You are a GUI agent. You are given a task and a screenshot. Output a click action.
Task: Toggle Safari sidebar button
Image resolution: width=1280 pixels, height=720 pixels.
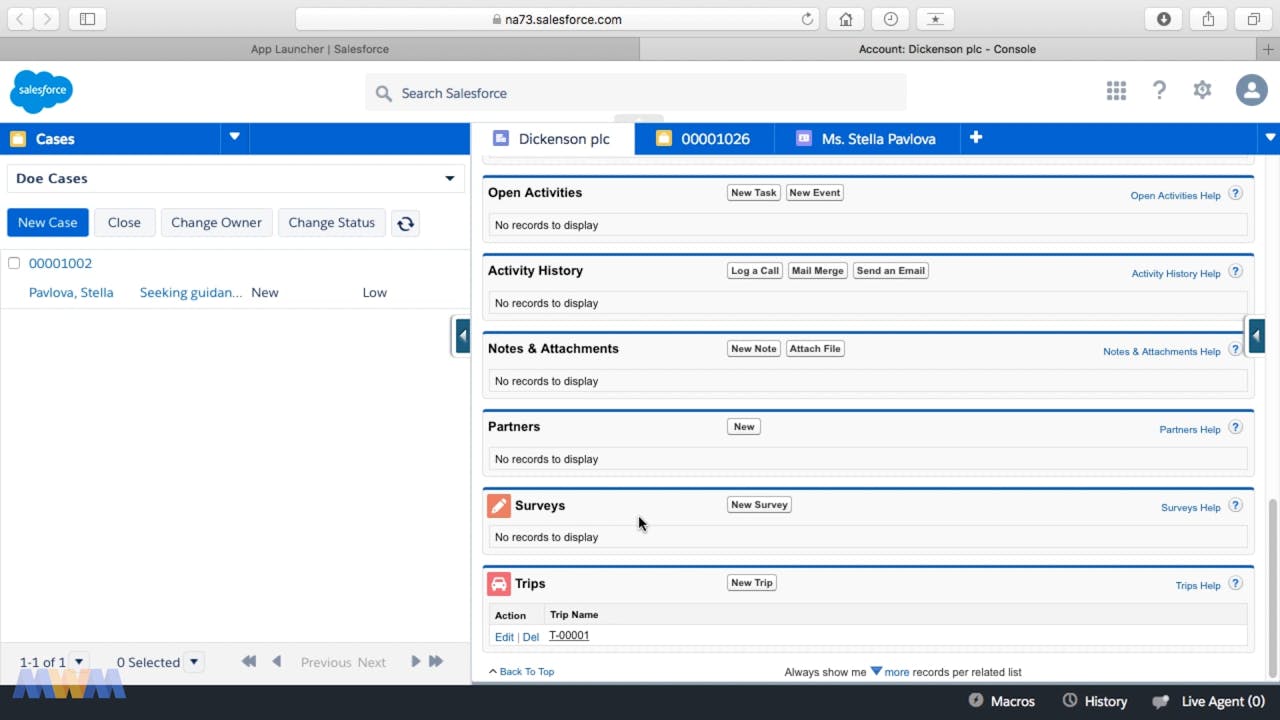coord(87,19)
